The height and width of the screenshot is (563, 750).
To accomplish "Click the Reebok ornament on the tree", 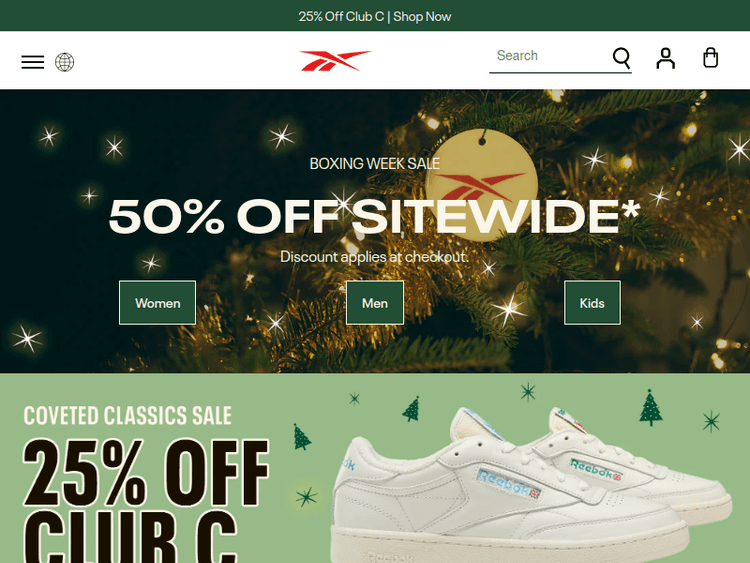I will [x=481, y=184].
